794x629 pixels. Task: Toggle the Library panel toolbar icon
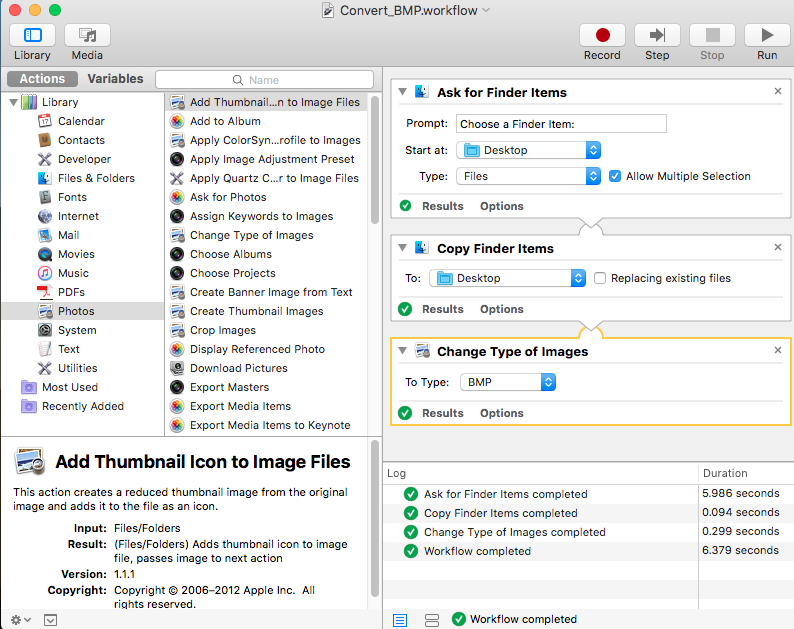point(32,35)
